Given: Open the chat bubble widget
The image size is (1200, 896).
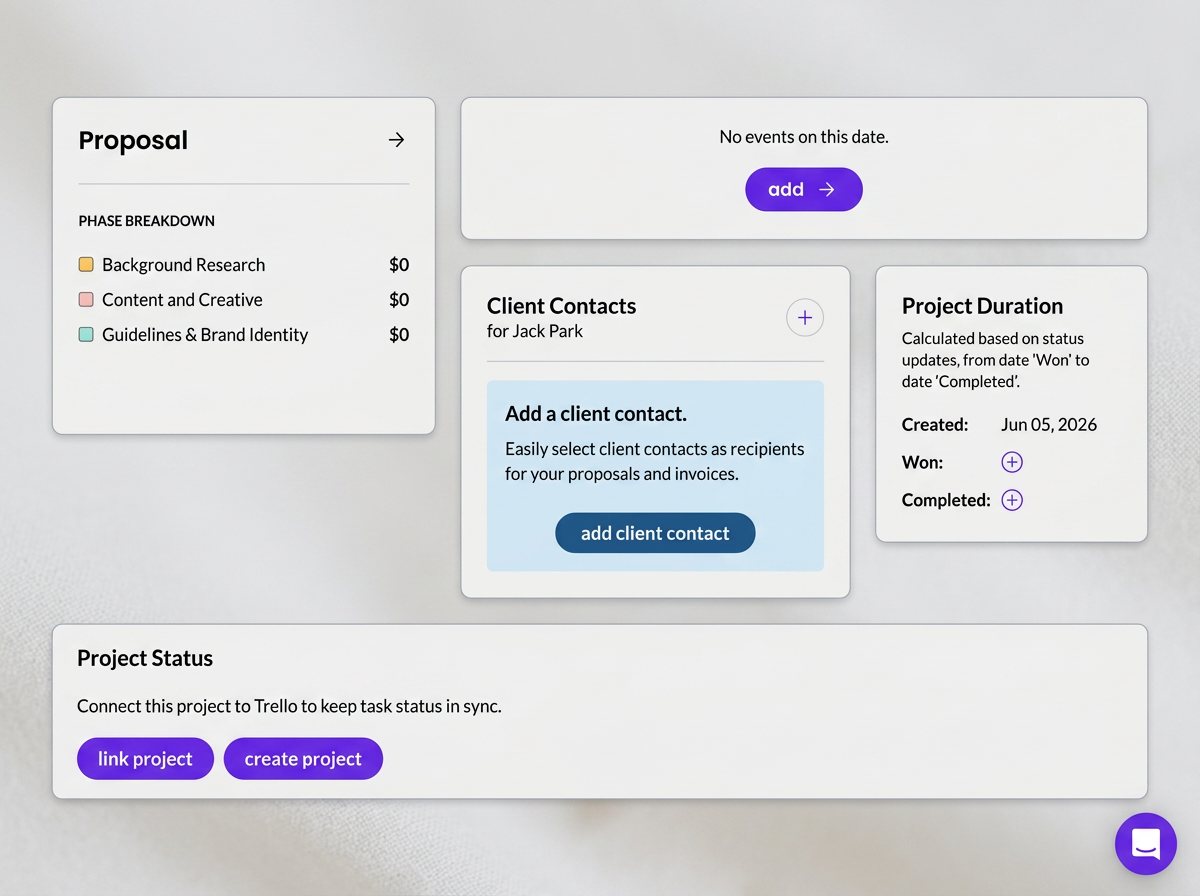Looking at the screenshot, I should [1146, 844].
